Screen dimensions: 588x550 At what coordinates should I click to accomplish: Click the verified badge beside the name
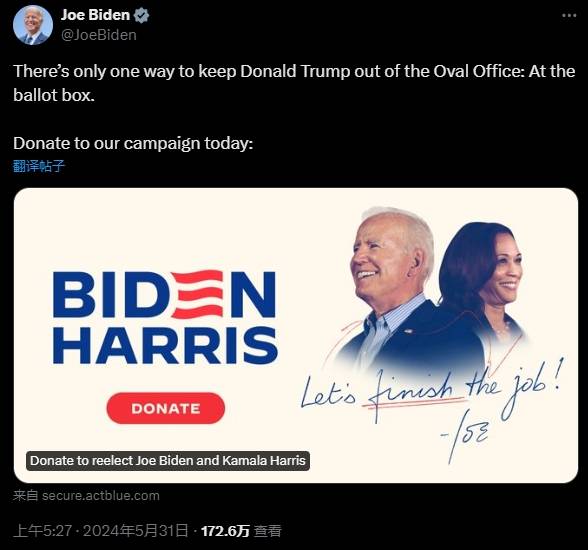[142, 15]
